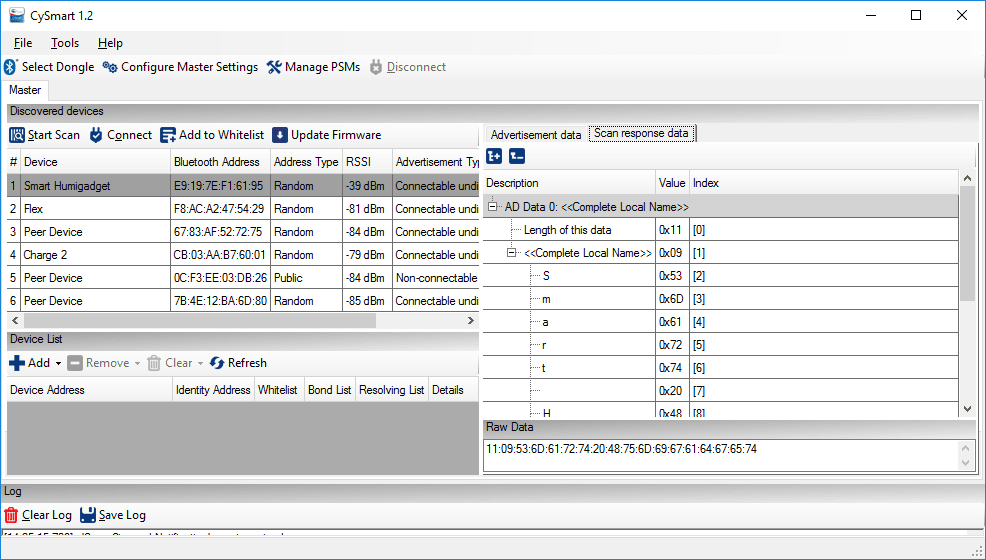
Task: Select the Flex device row
Action: (x=243, y=209)
